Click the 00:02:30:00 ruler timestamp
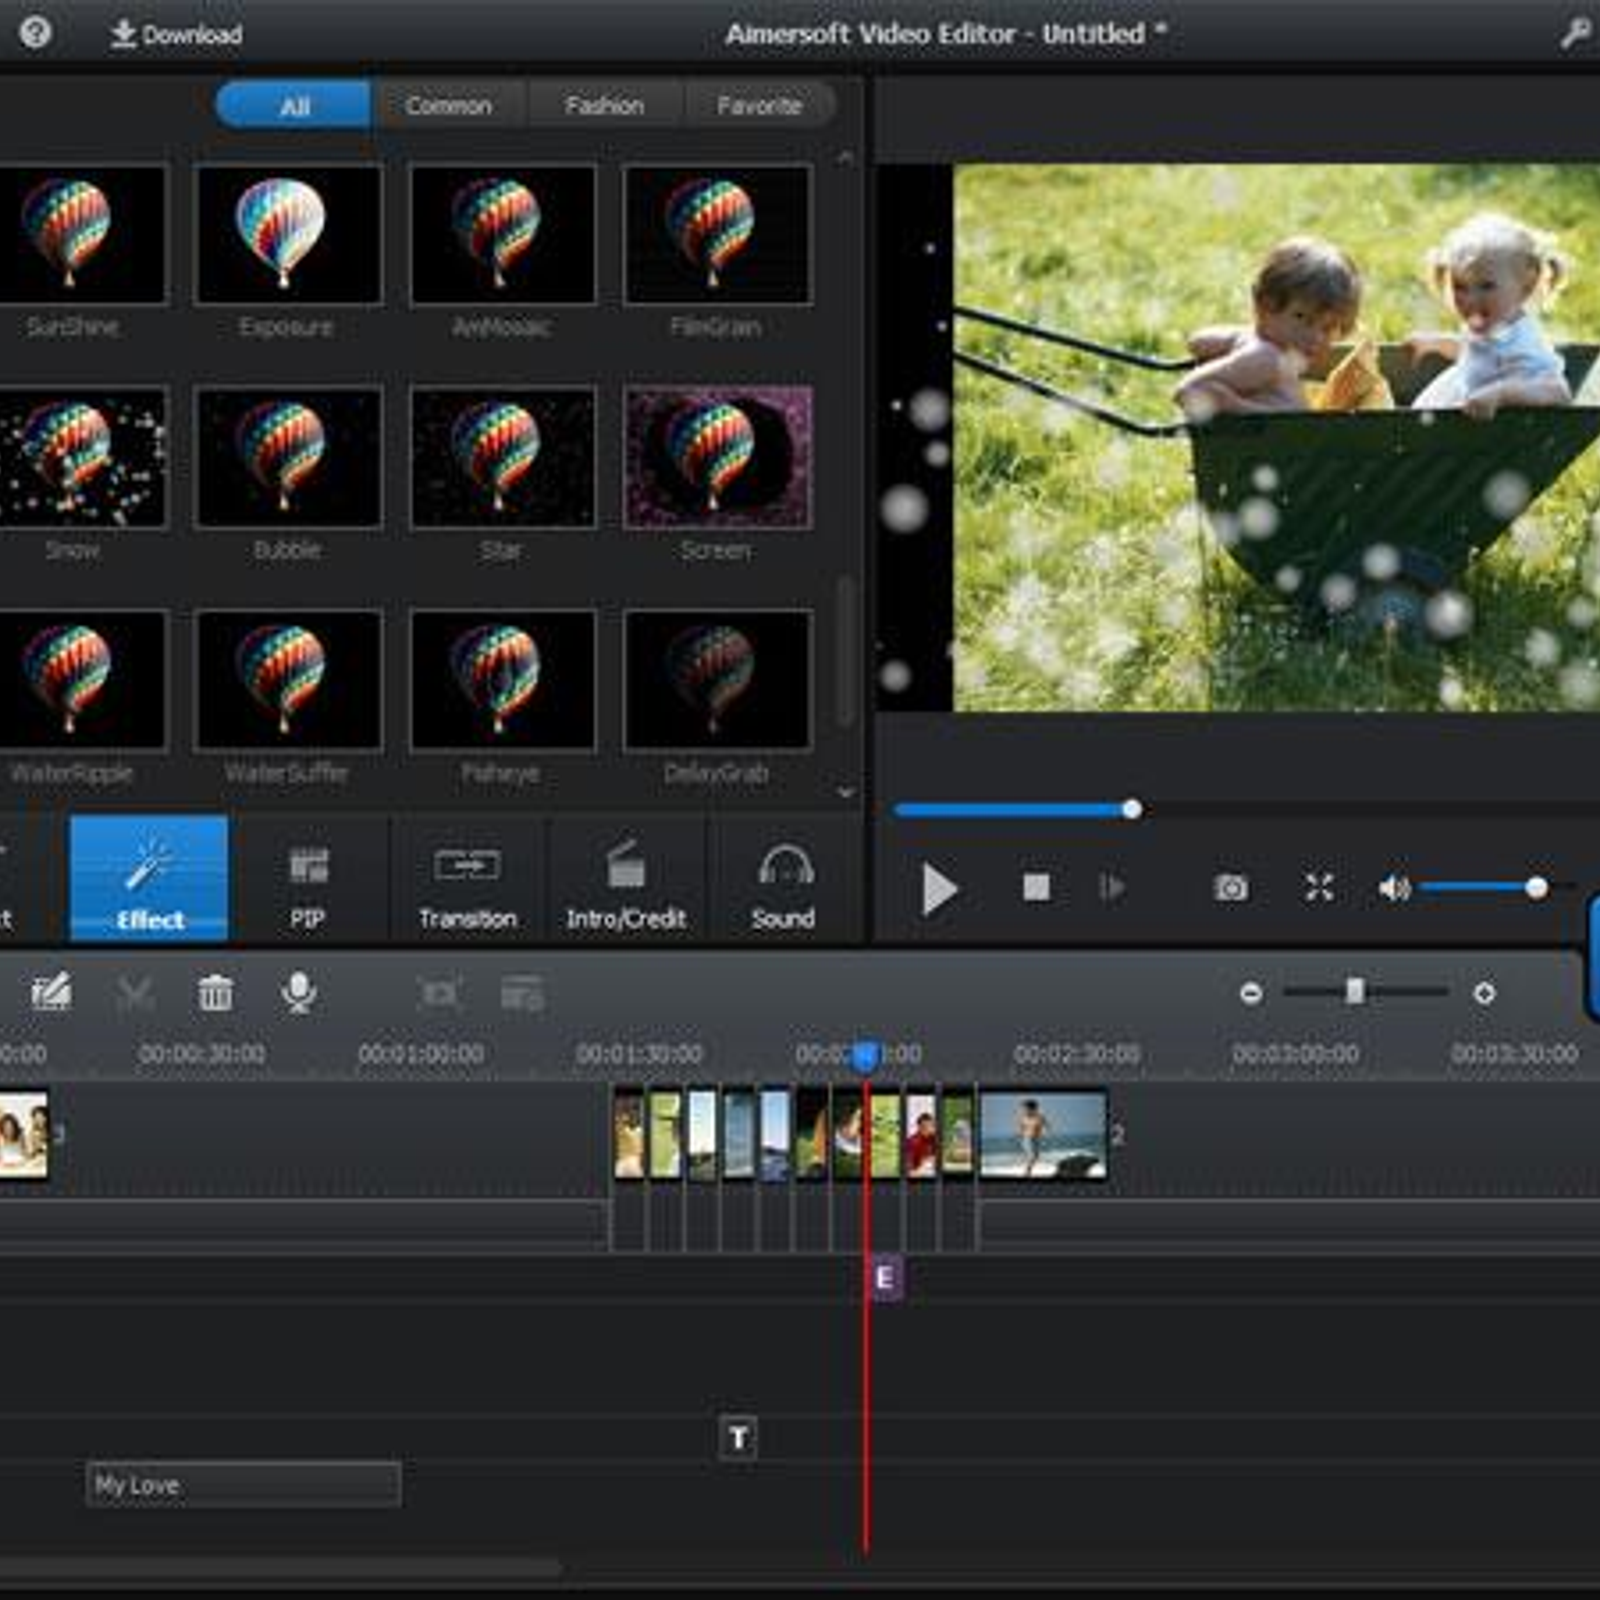Viewport: 1600px width, 1600px height. 1077,1054
